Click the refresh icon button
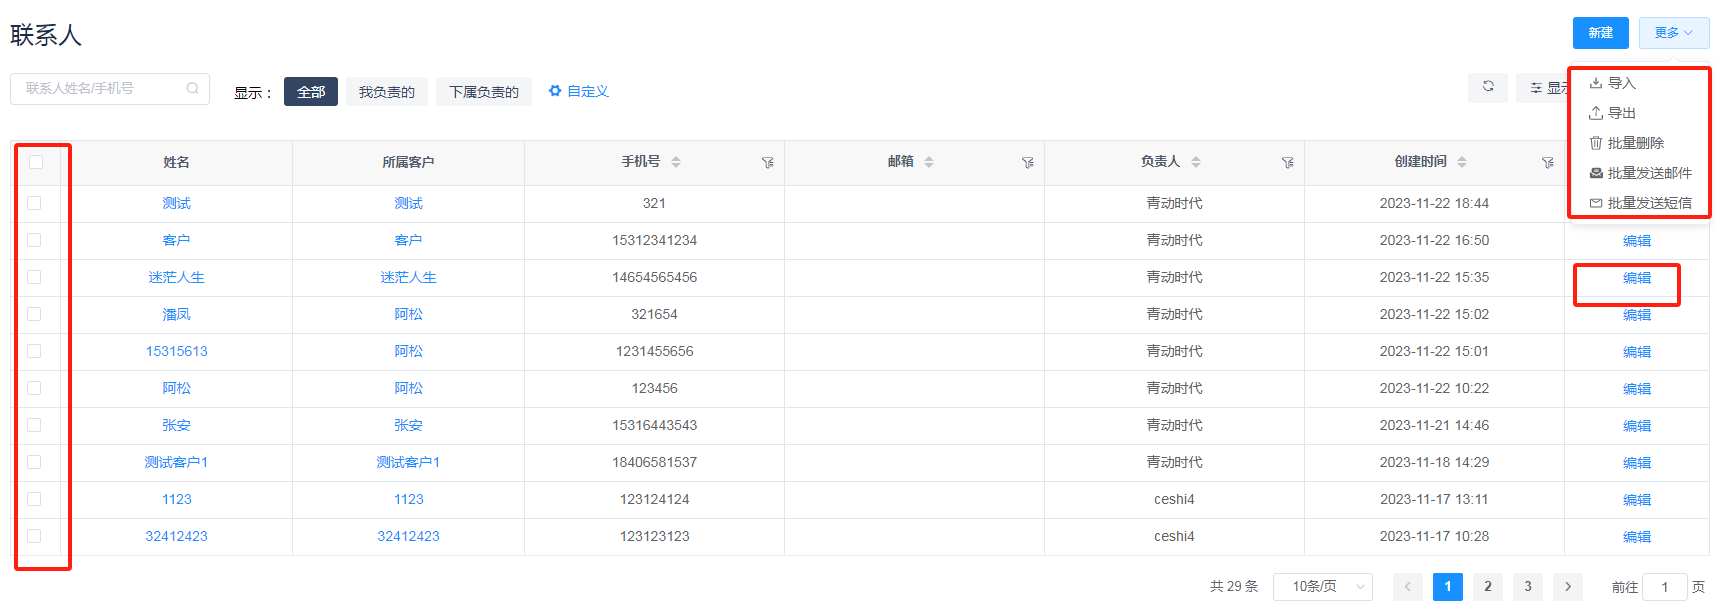Viewport: 1730px width, 616px height. pos(1487,87)
